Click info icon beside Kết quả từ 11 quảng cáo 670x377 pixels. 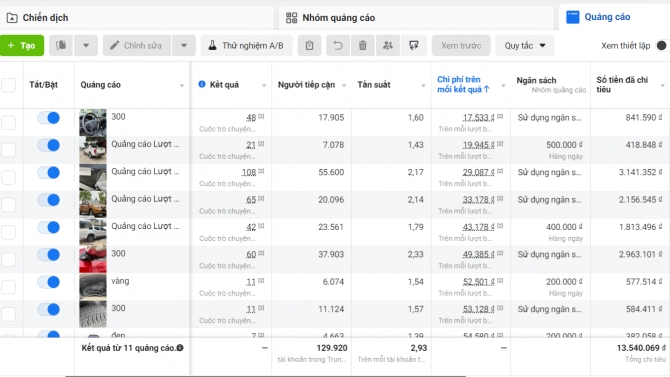point(180,348)
